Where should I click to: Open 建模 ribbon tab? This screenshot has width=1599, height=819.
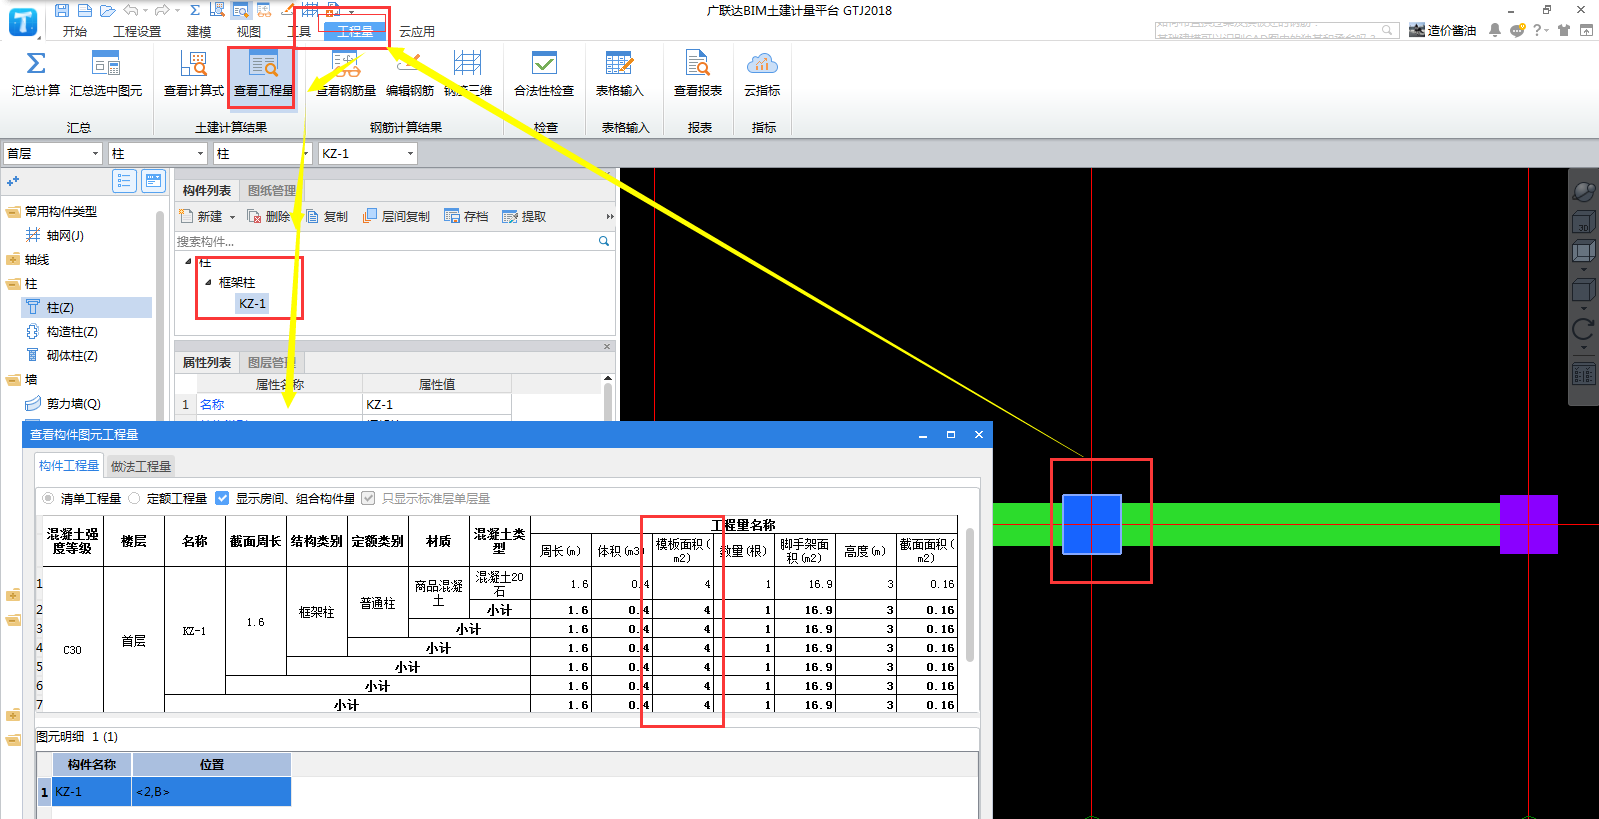click(x=199, y=31)
